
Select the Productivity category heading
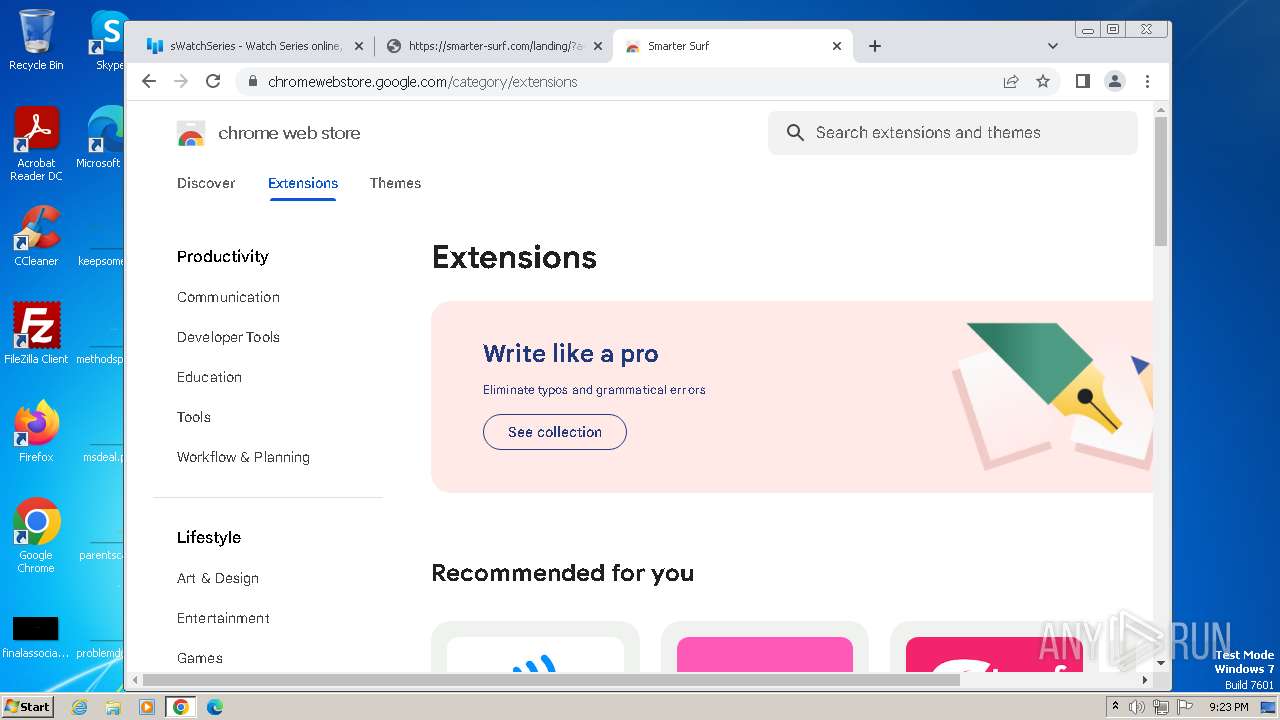tap(222, 256)
